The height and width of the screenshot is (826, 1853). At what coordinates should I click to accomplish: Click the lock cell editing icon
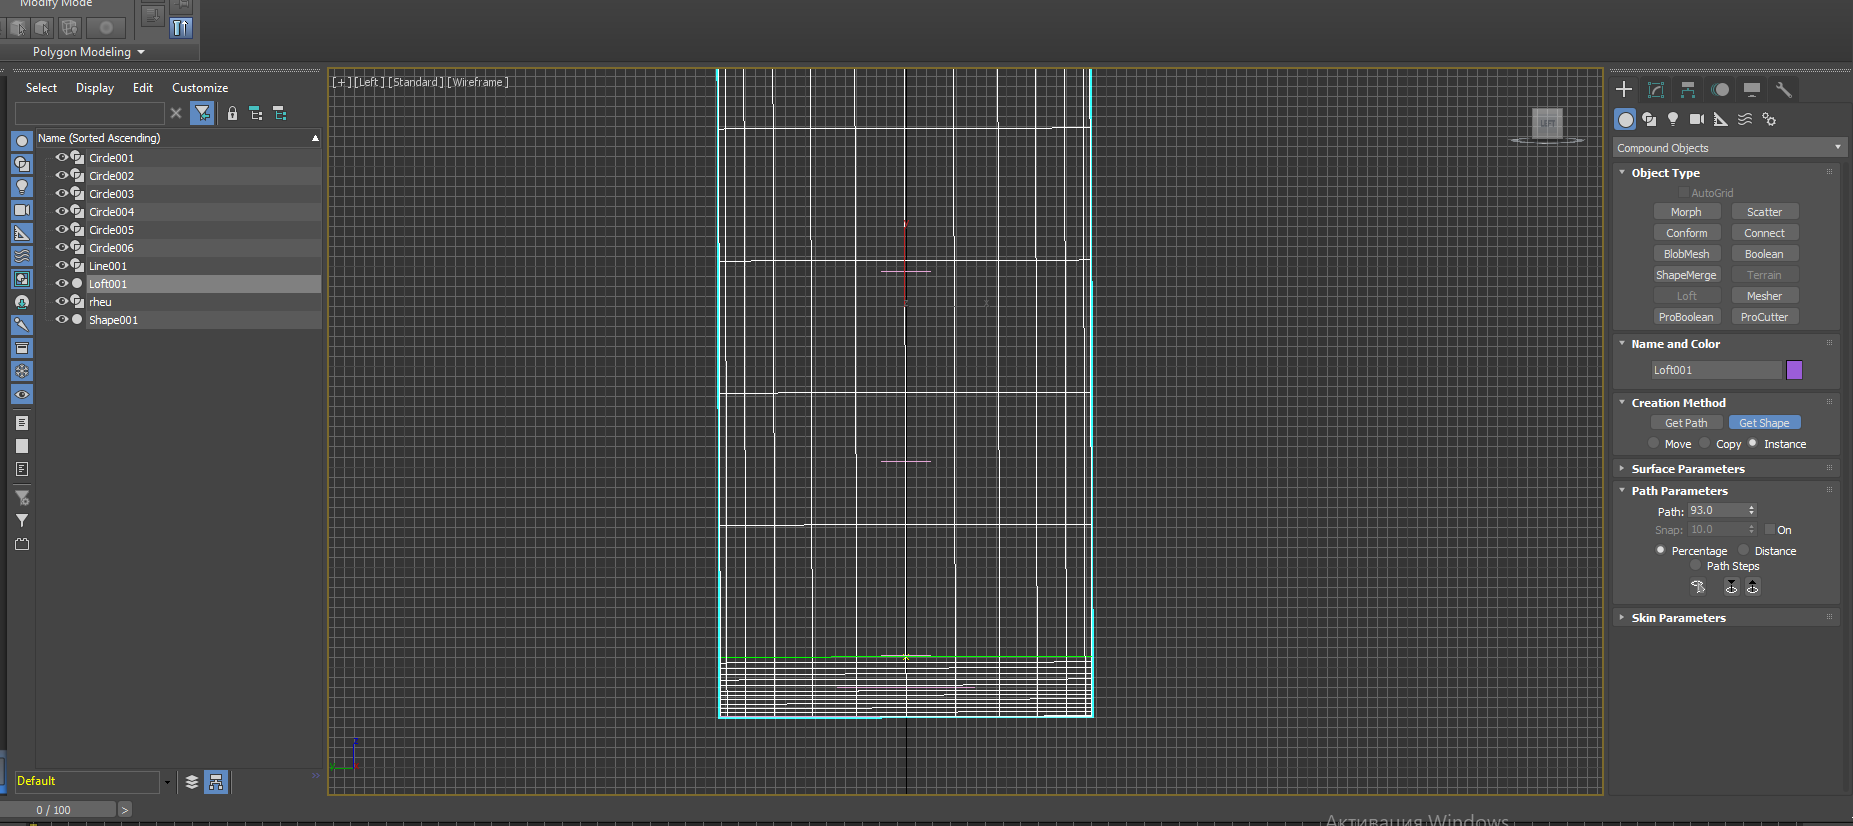[x=232, y=113]
